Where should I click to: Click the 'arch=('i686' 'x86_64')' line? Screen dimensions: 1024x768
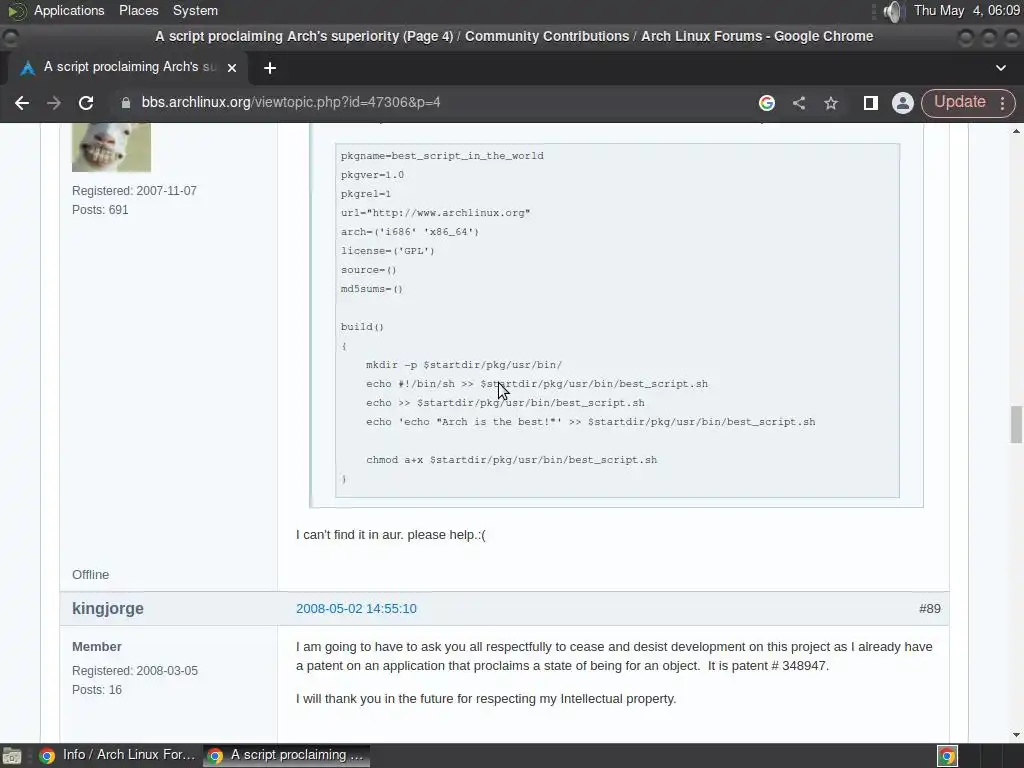pos(409,232)
